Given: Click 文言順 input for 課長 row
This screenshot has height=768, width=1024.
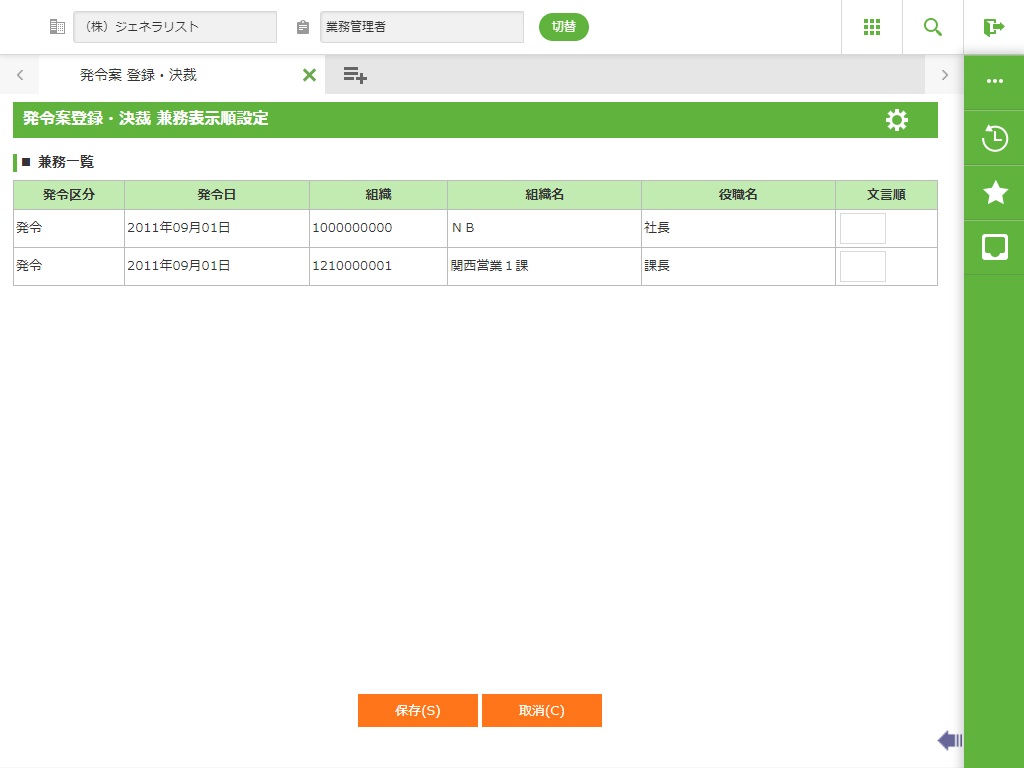Looking at the screenshot, I should [863, 266].
